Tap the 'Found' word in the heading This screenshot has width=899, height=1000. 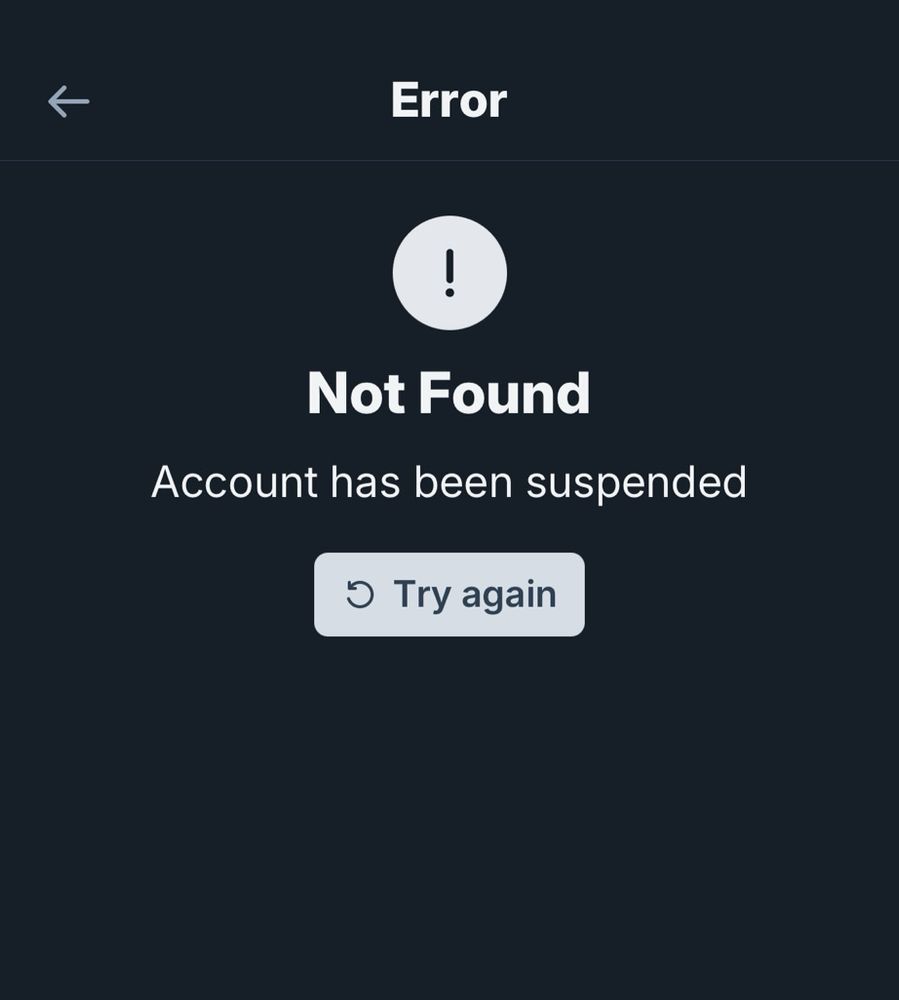tap(505, 393)
